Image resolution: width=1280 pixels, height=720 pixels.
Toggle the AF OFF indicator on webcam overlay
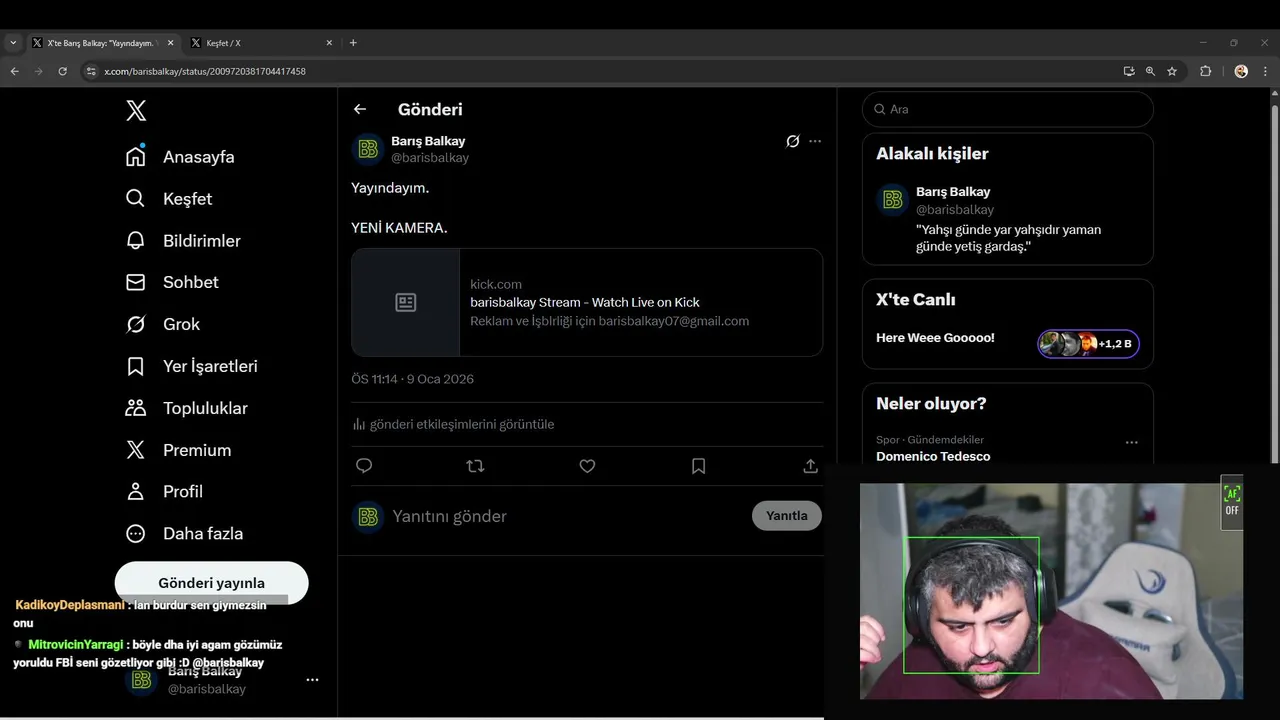1232,501
